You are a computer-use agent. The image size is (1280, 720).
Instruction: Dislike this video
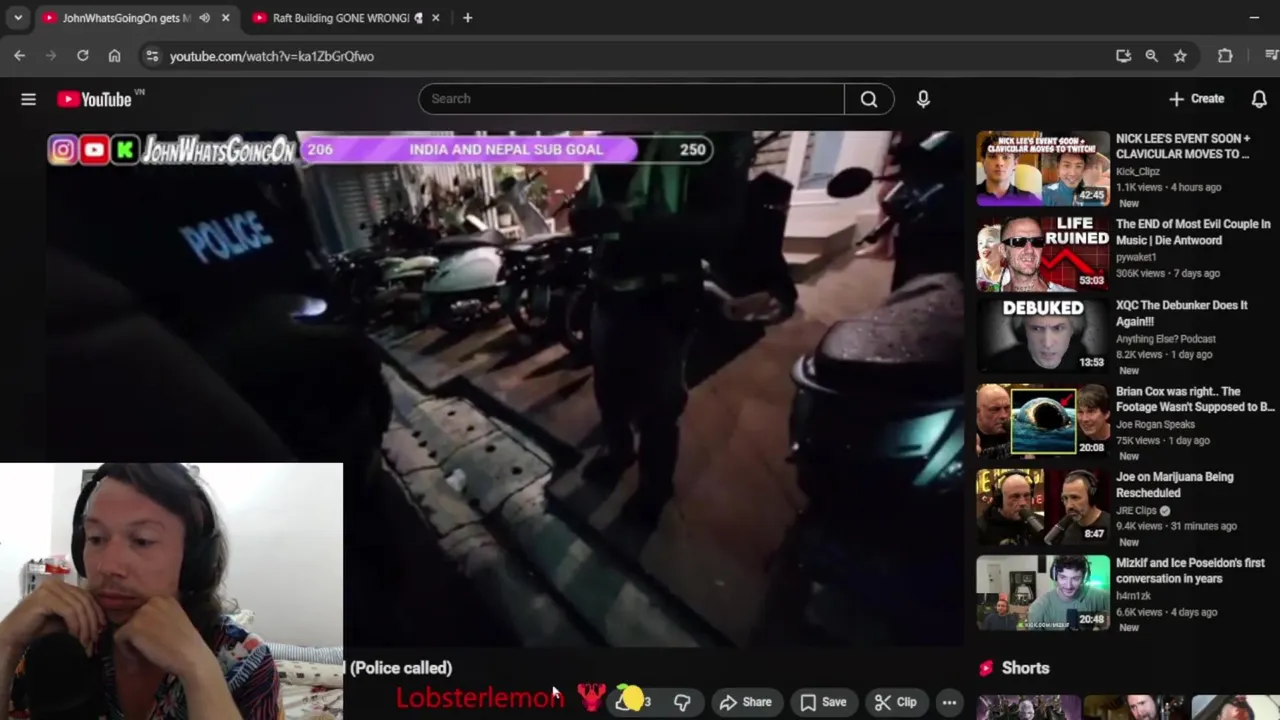point(682,702)
